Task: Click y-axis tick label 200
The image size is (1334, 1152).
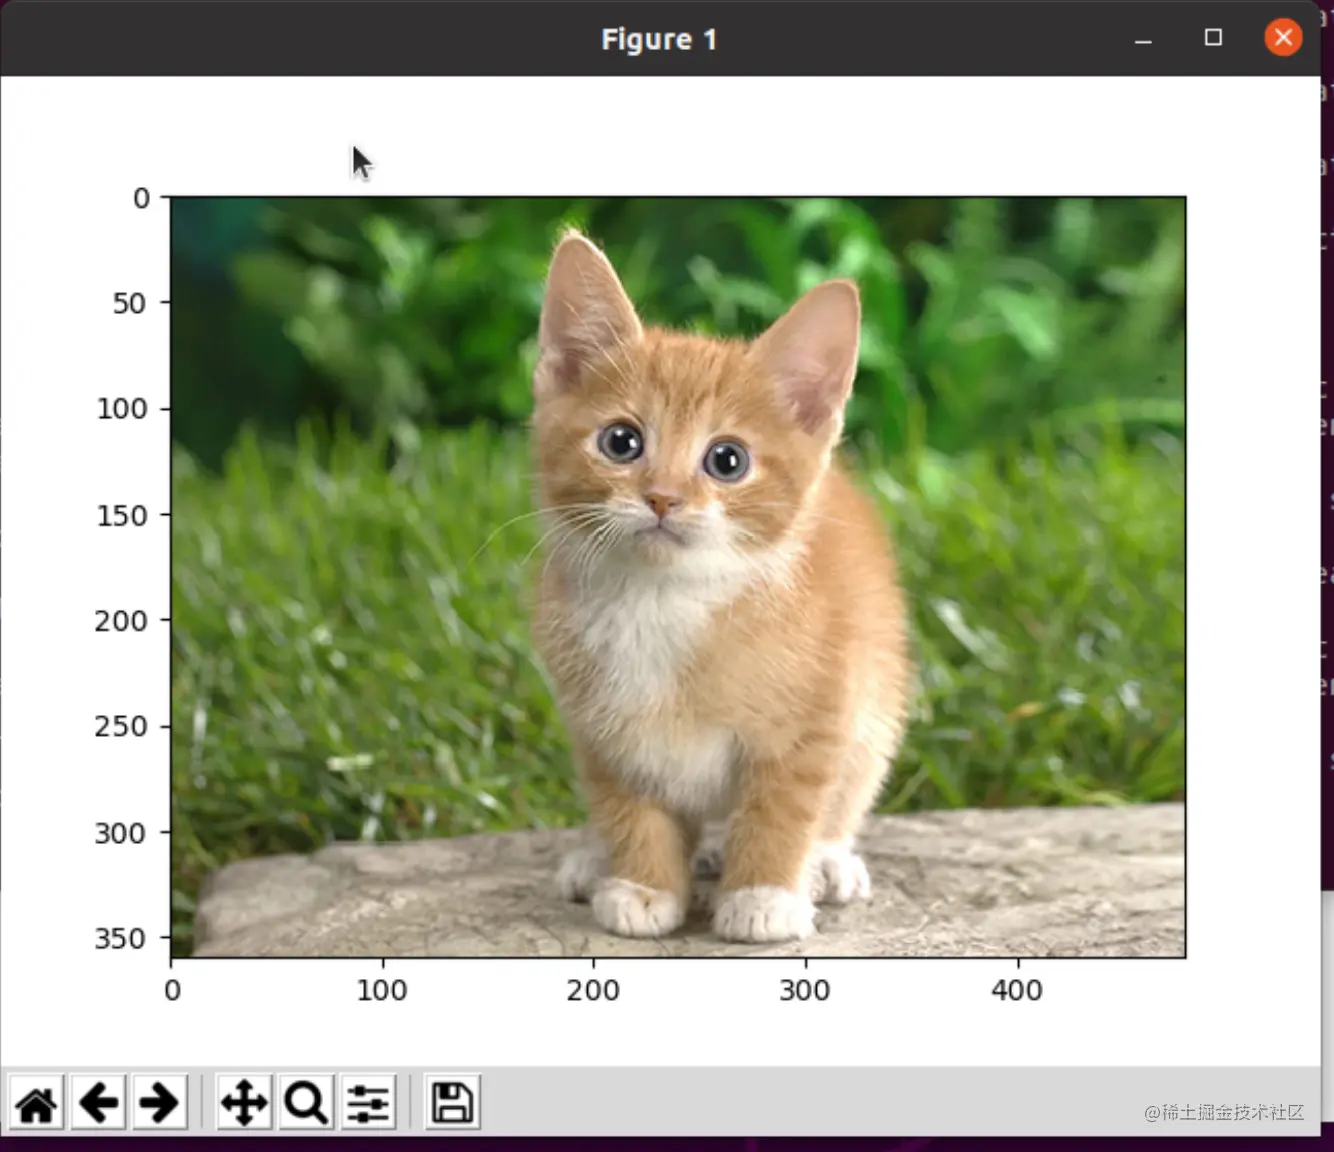Action: 120,621
